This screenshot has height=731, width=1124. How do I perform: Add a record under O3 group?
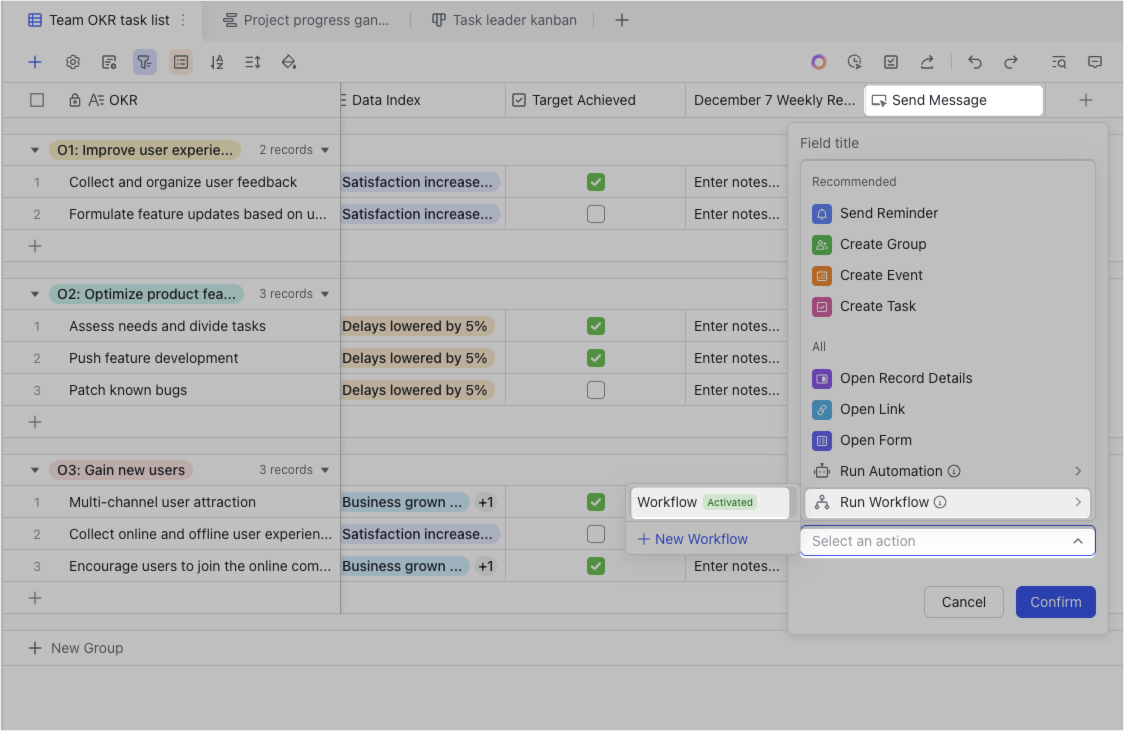coord(34,598)
